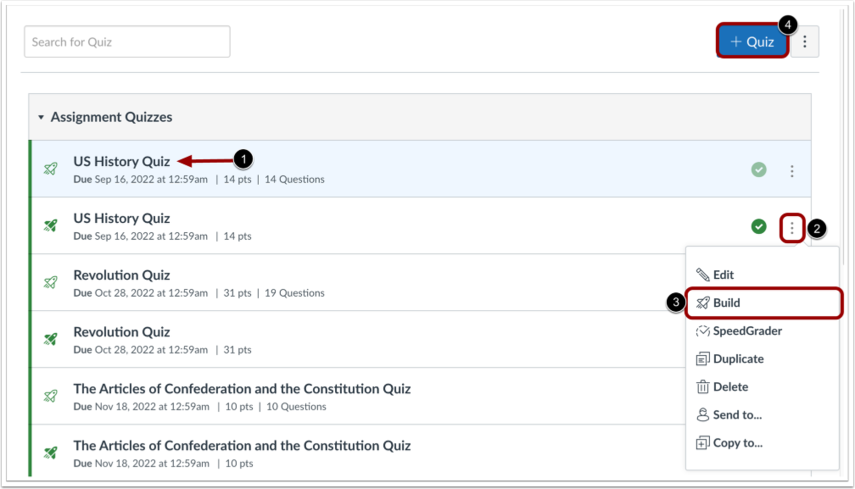Click rocket icon of Articles of Confederation Quiz, 10 Questions
The width and height of the screenshot is (855, 489).
click(x=51, y=396)
